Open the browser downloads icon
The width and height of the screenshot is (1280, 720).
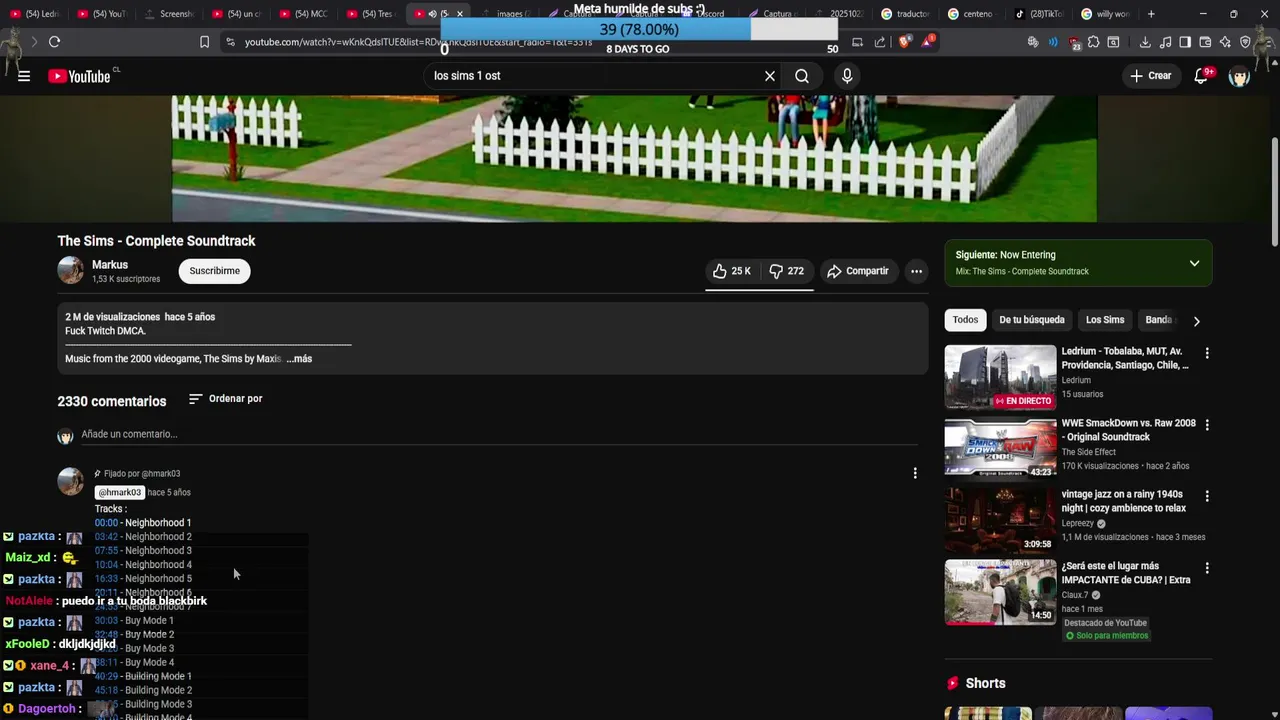pos(1145,42)
